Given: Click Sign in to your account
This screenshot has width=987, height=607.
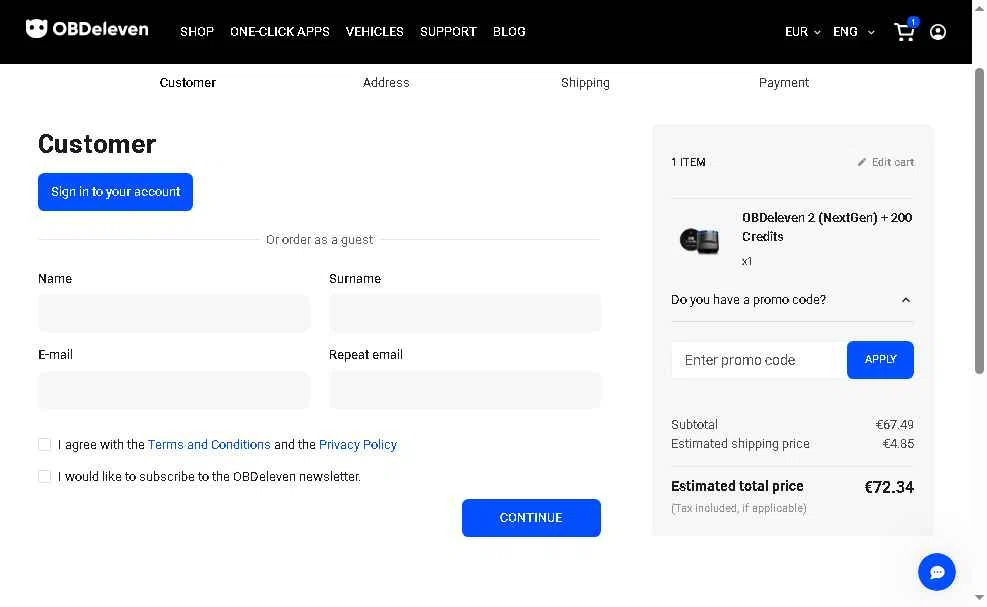Looking at the screenshot, I should point(115,192).
